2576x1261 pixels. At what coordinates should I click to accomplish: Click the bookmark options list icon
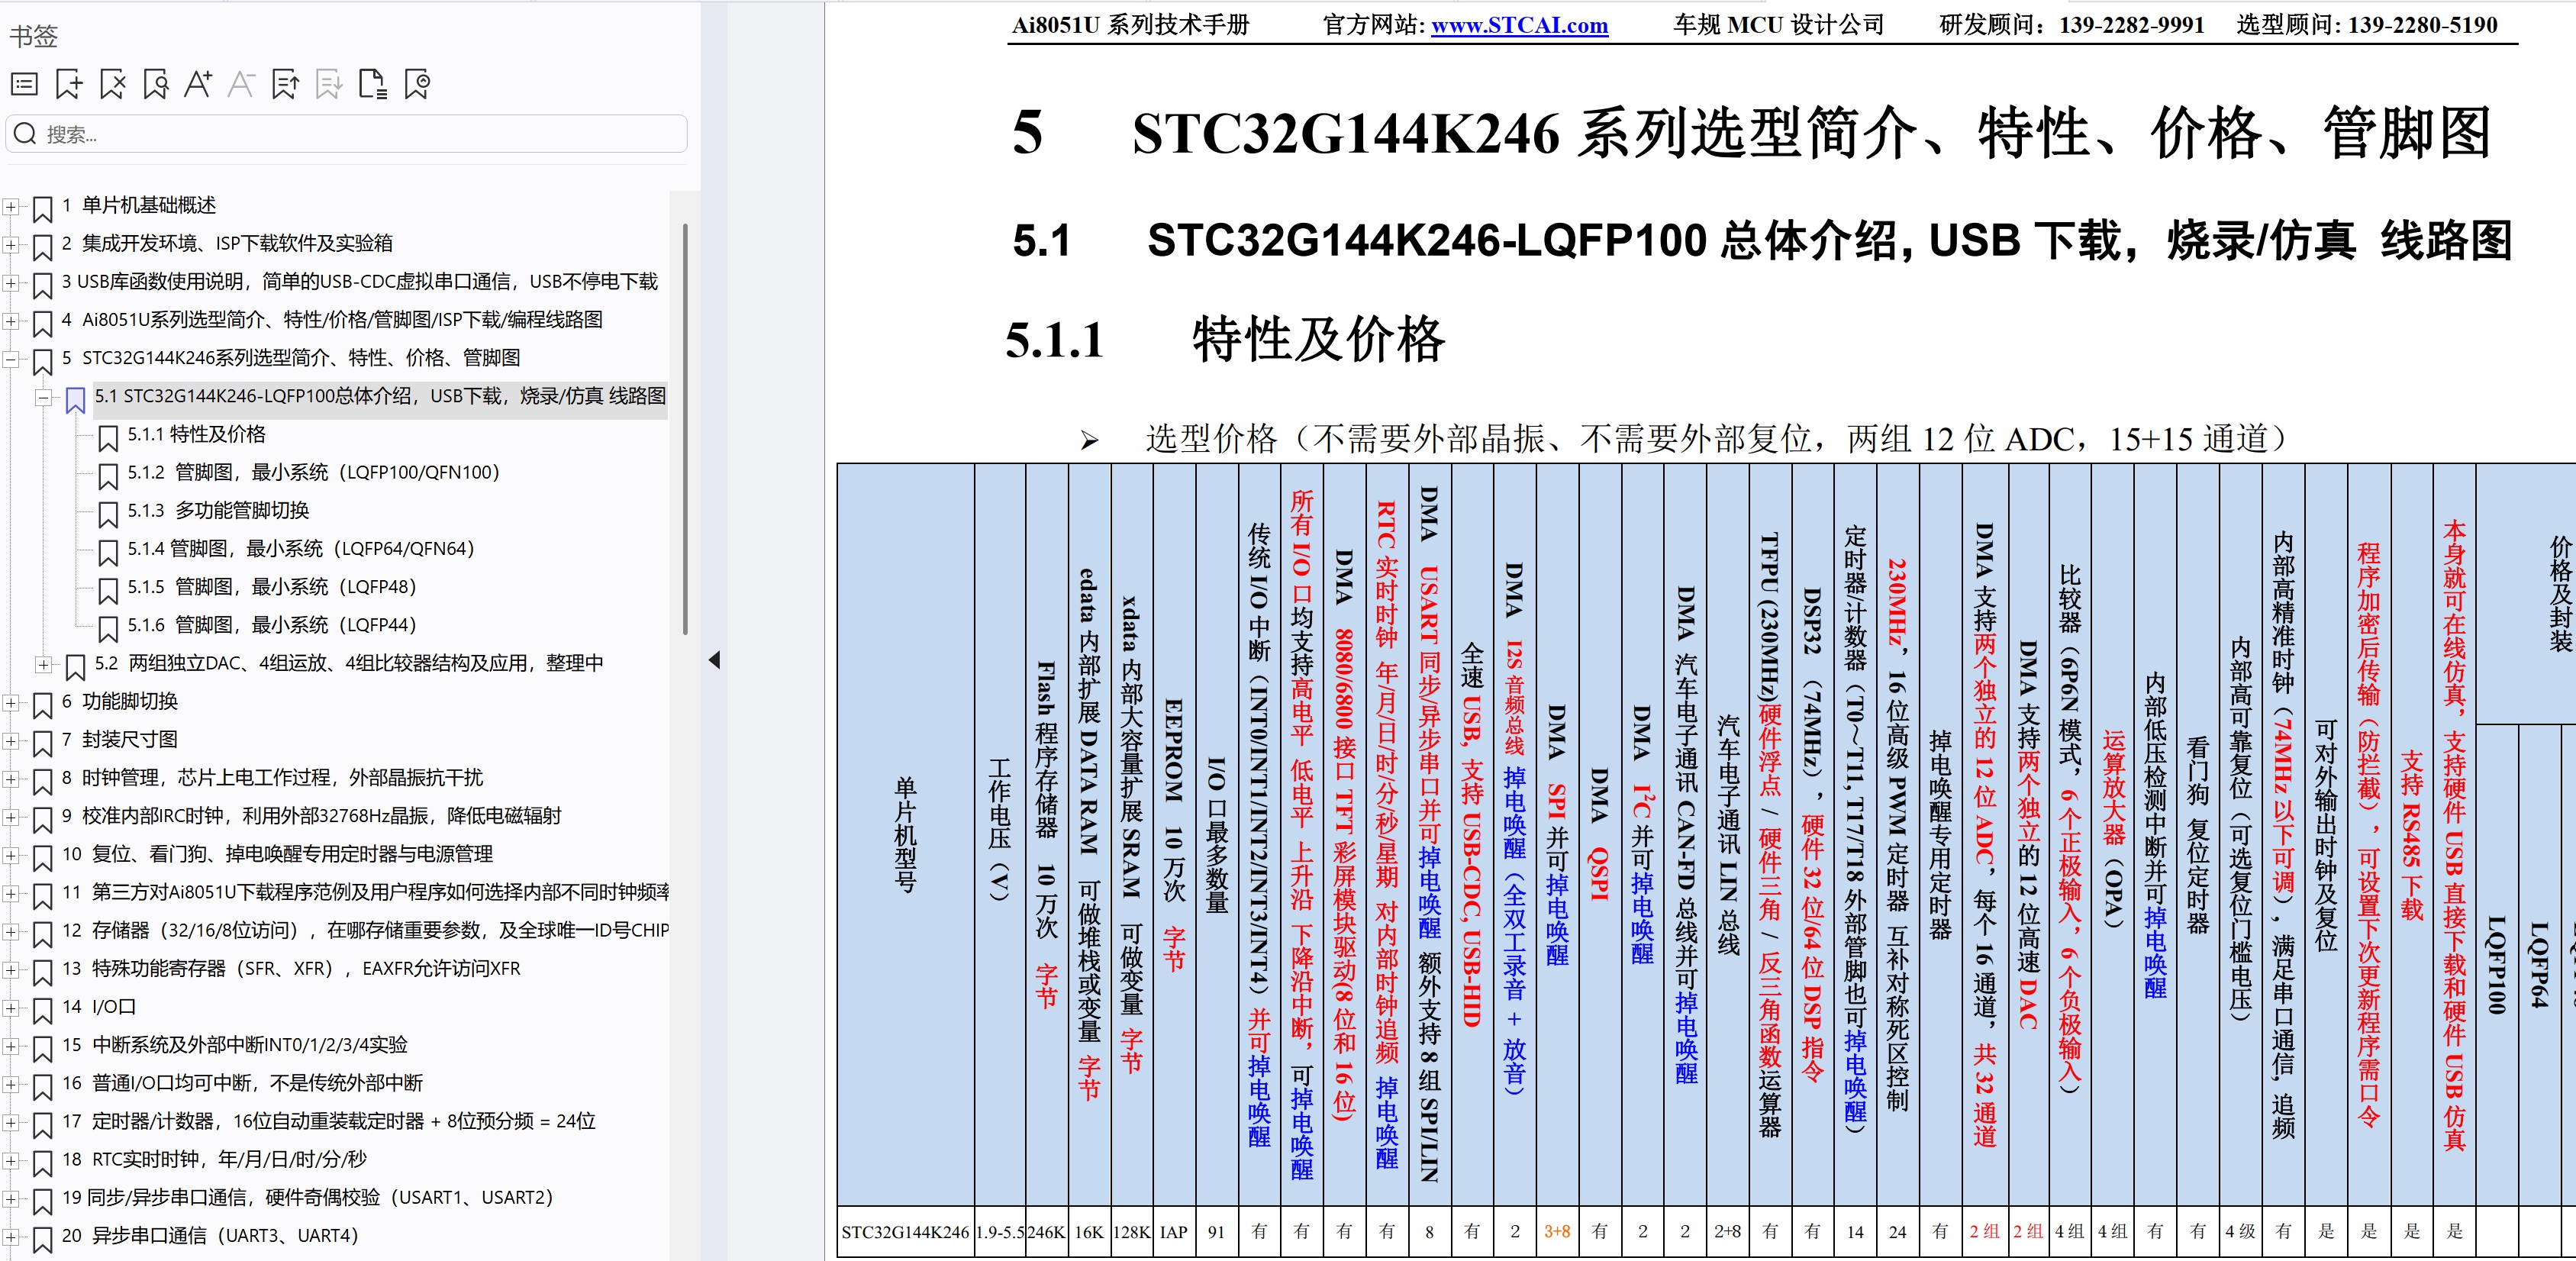pyautogui.click(x=24, y=85)
